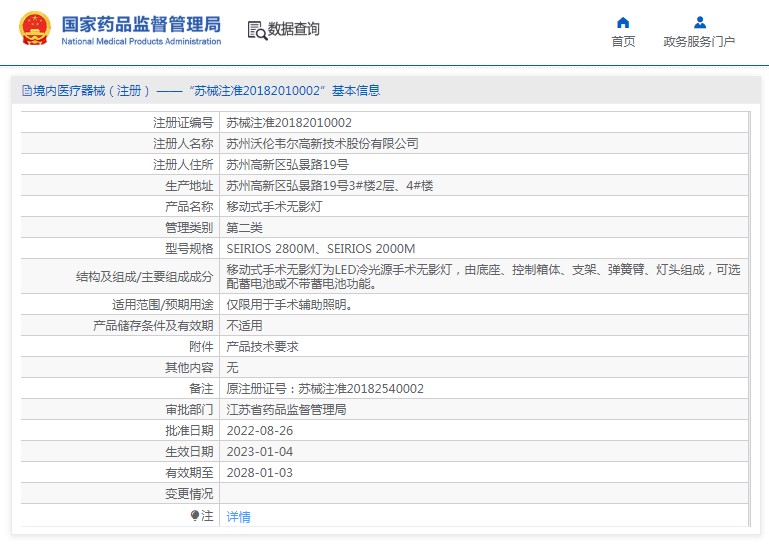
Task: Click the 其他内容 label
Action: click(189, 368)
